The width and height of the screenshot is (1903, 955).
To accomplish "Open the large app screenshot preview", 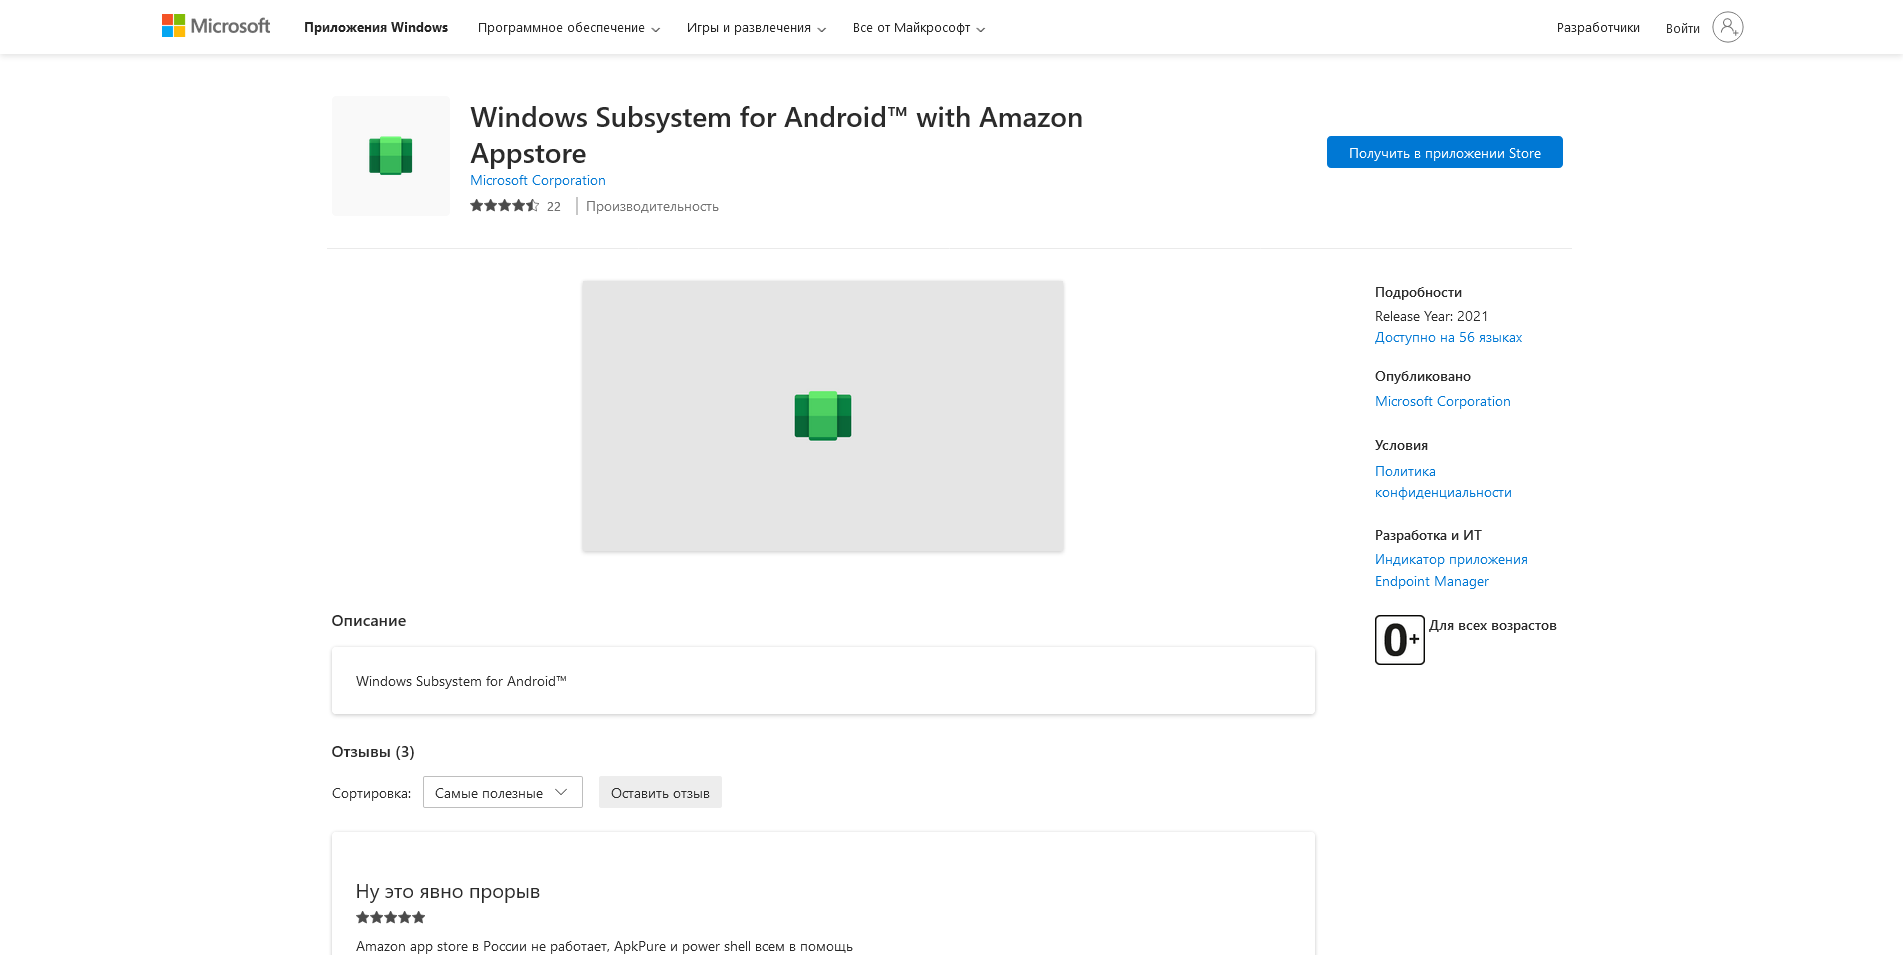I will click(822, 415).
